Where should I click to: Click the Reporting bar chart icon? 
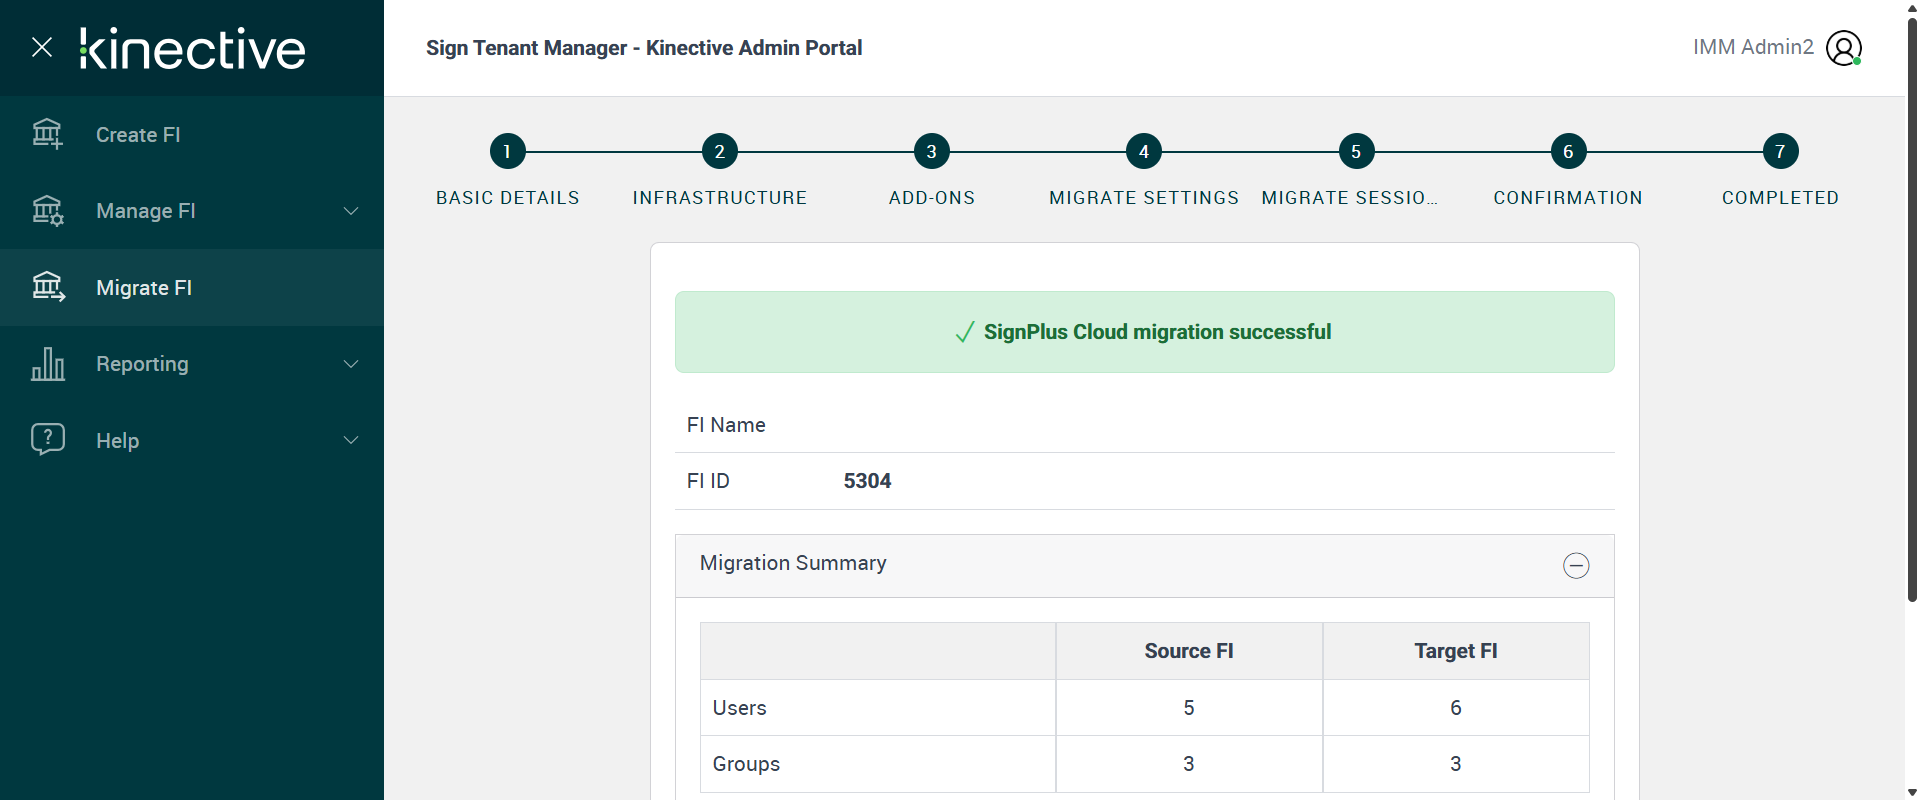coord(47,364)
